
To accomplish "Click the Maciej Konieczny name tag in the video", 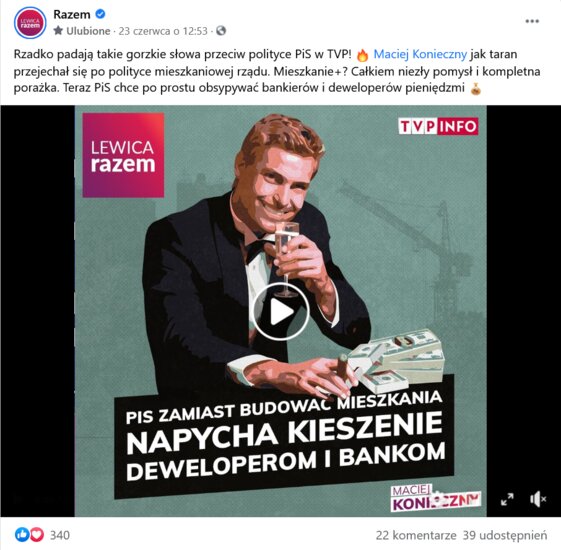I will point(436,498).
